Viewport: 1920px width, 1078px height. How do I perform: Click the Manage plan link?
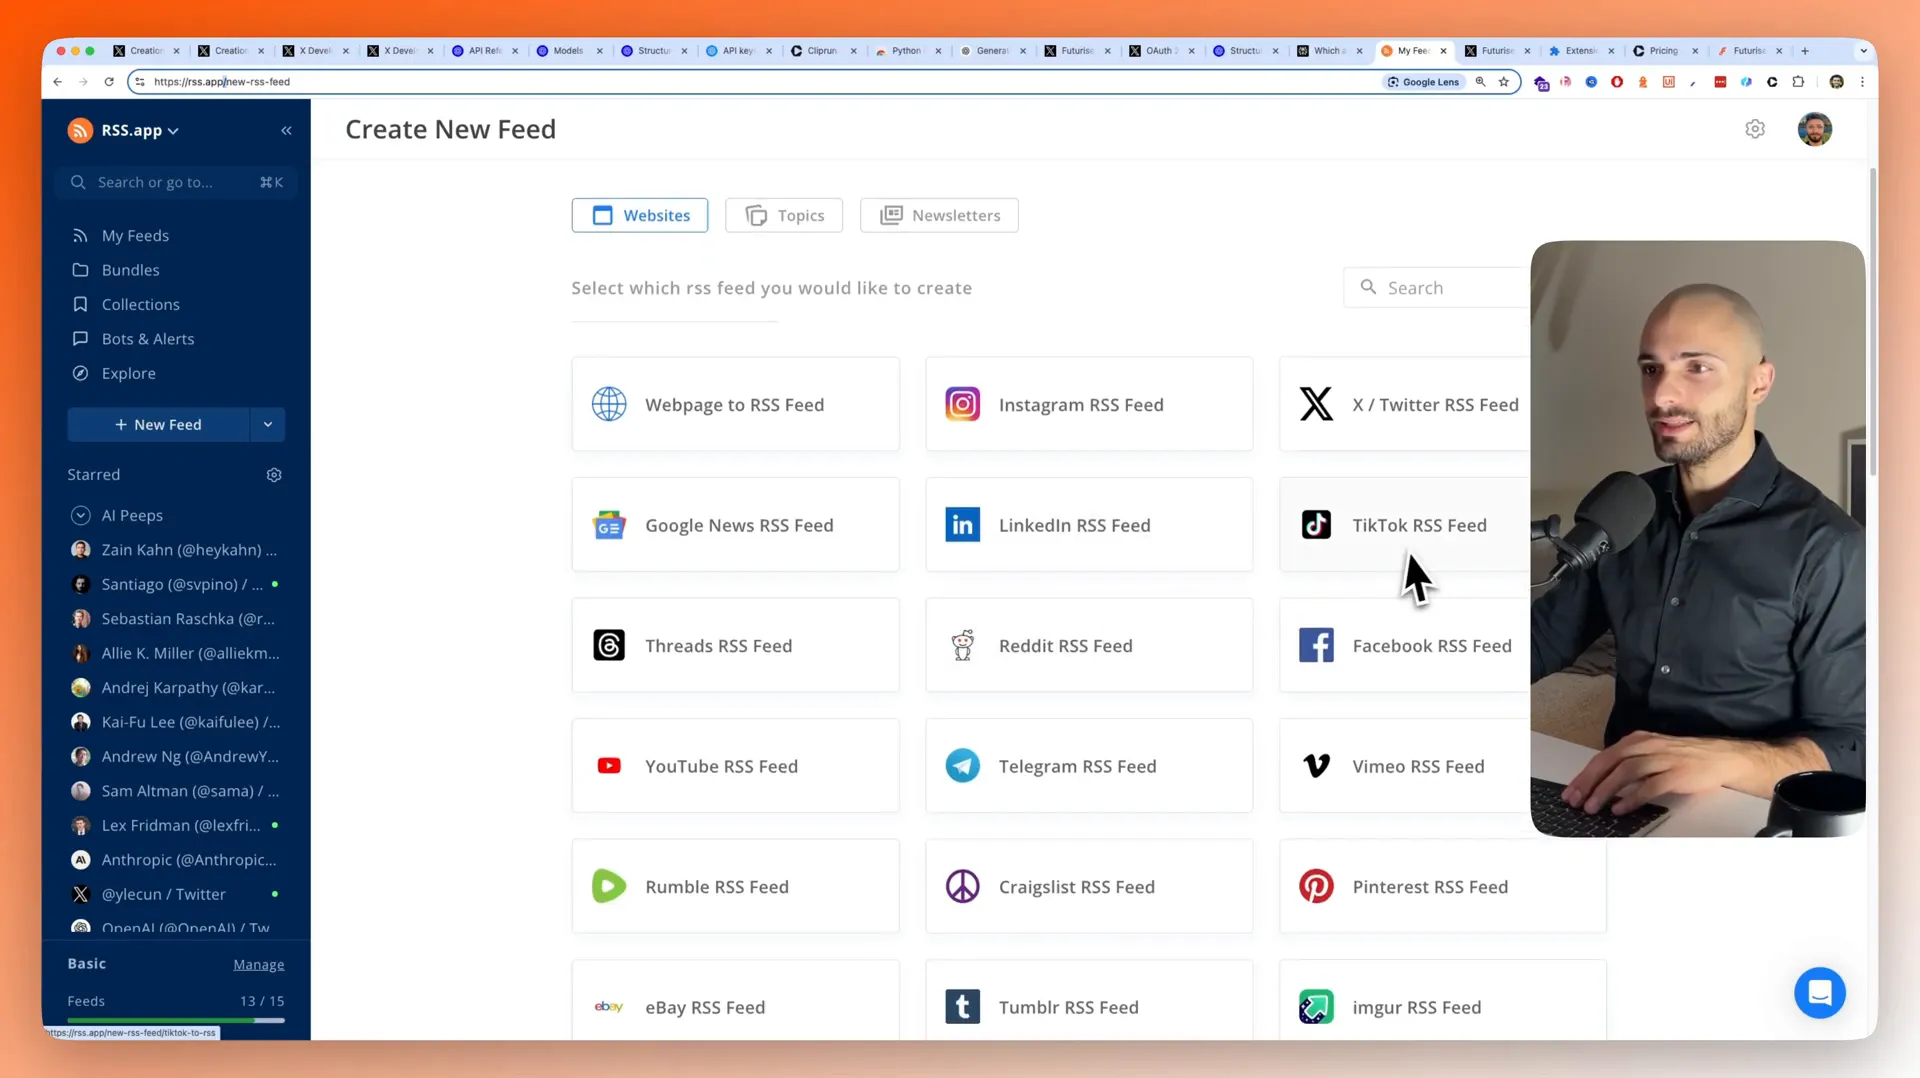[259, 965]
